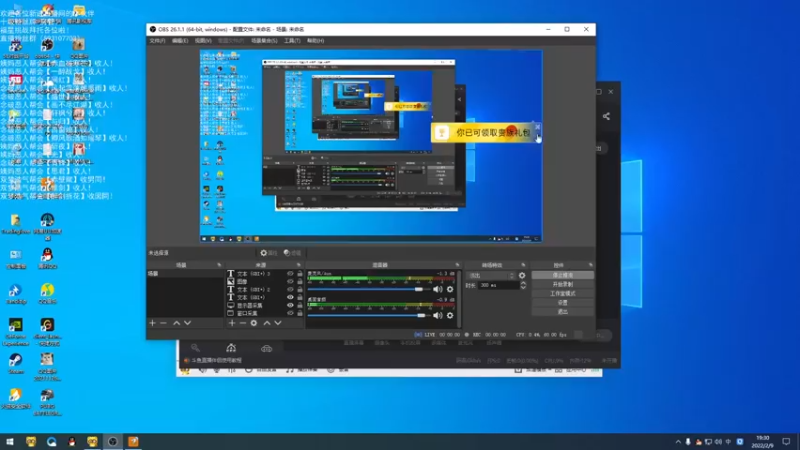Pop out the Controls dock panel

(x=590, y=265)
